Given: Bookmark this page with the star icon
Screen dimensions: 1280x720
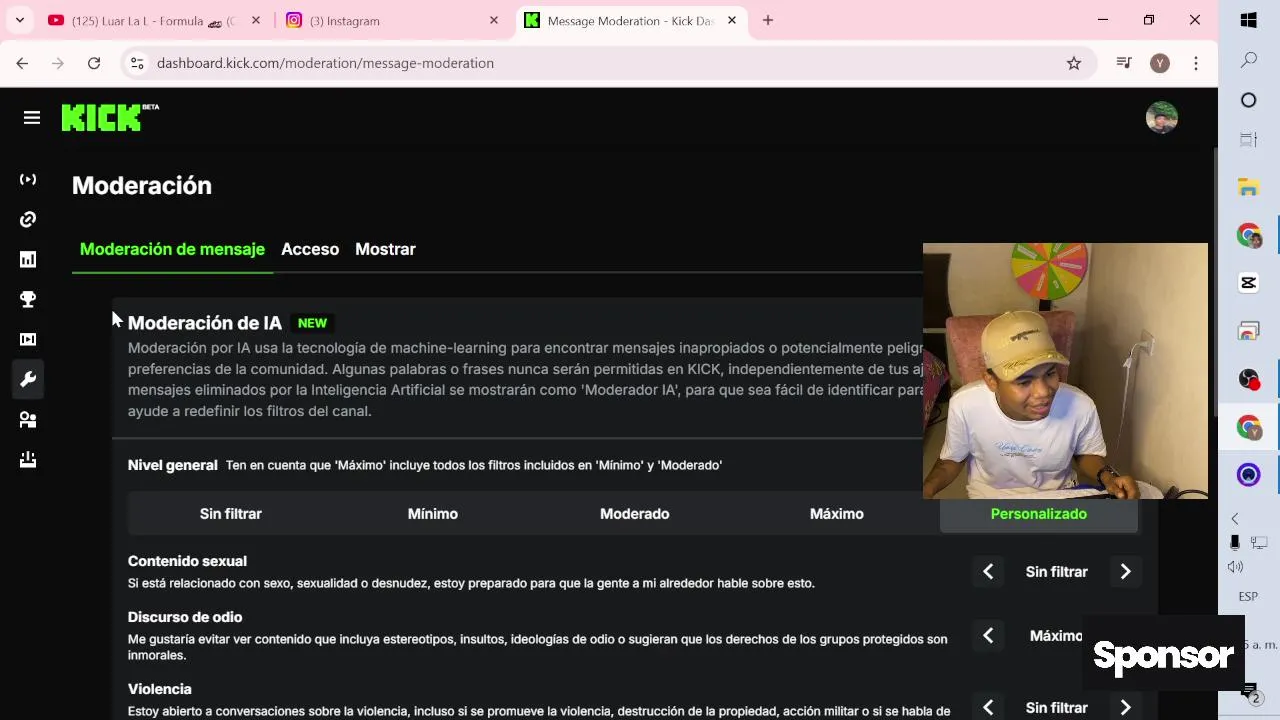Looking at the screenshot, I should point(1074,63).
